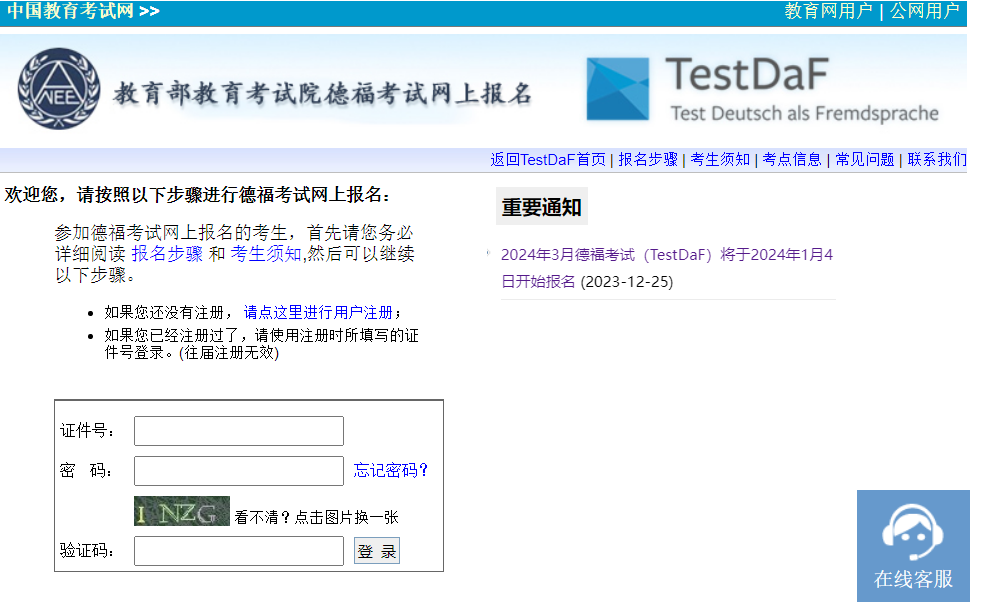Viewport: 1003px width, 607px height.
Task: Open the 常见问题 navigation item
Action: (865, 159)
